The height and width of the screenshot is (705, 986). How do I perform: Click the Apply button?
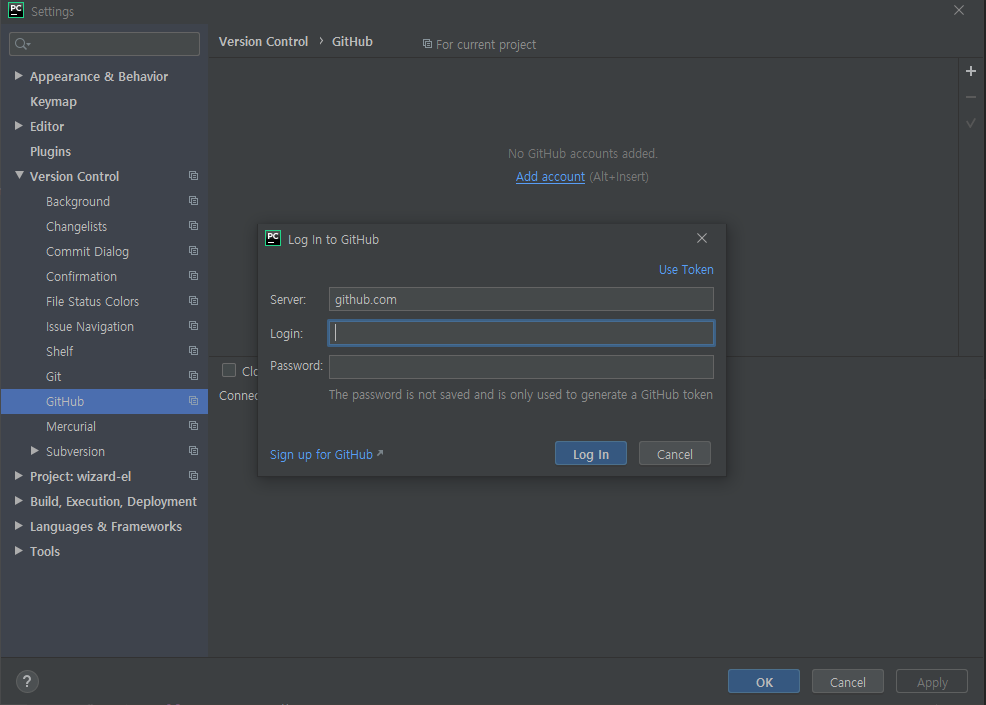pos(932,682)
